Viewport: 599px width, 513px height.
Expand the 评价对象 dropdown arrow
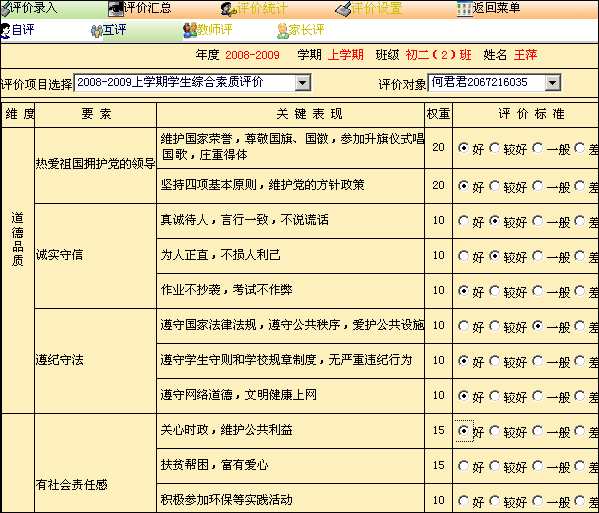(553, 83)
